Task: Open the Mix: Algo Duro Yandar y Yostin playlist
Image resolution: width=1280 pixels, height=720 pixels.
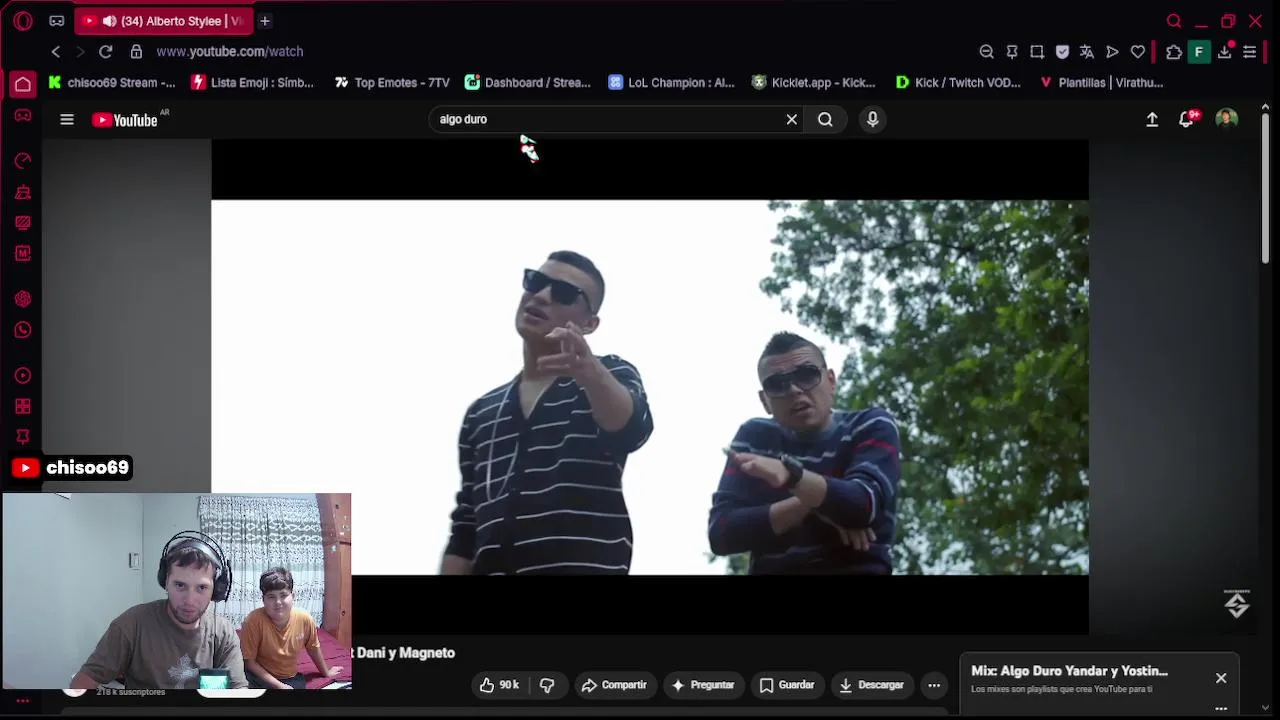Action: tap(1069, 671)
